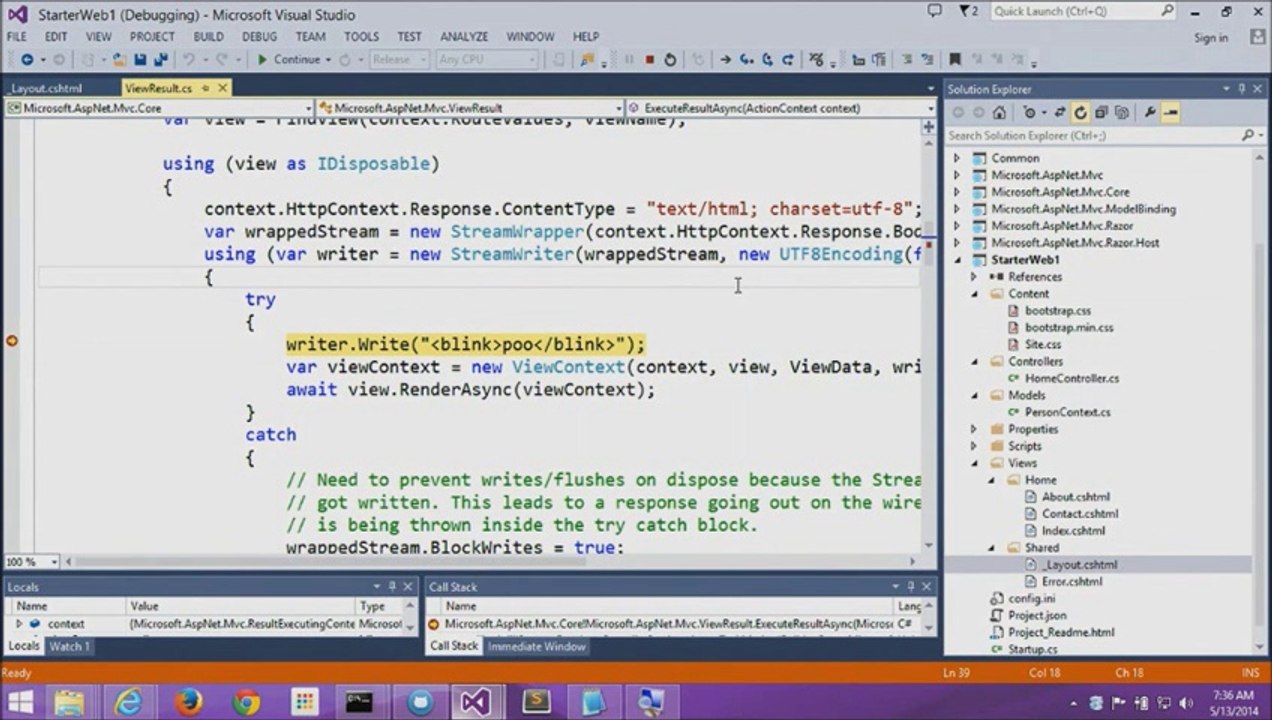The image size is (1272, 720).
Task: Open notifications flag showing 2
Action: (x=967, y=11)
